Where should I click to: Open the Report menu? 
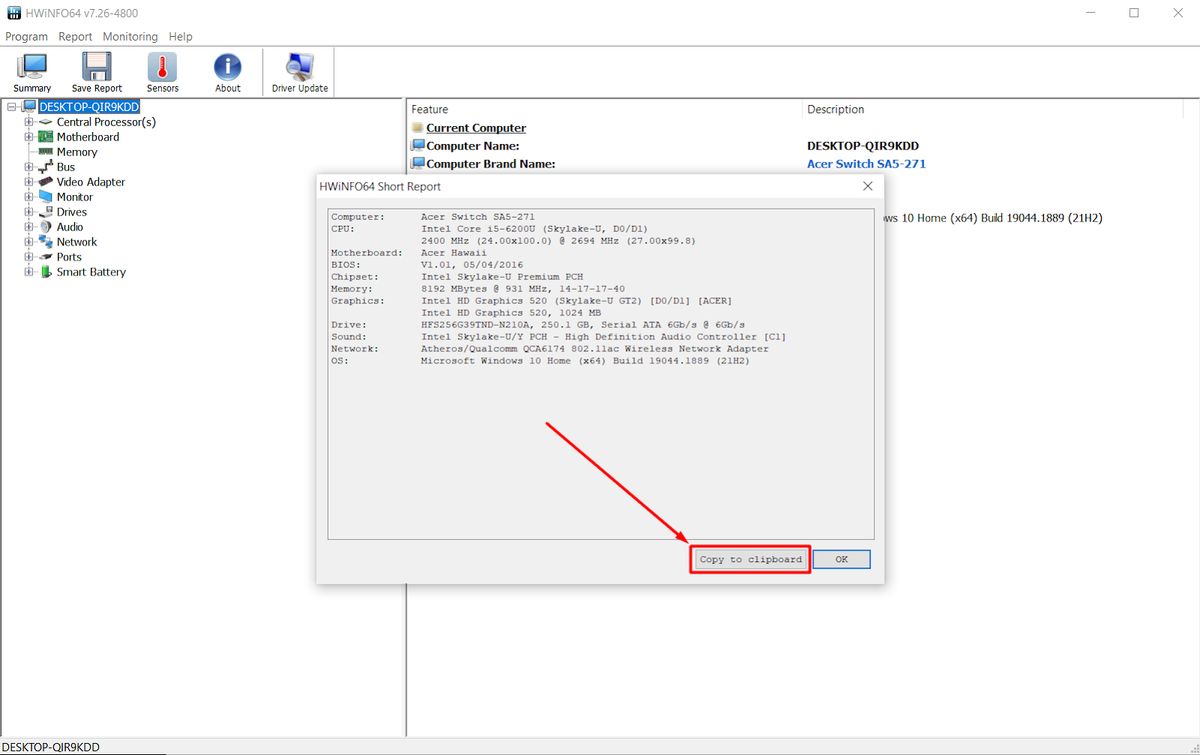75,37
